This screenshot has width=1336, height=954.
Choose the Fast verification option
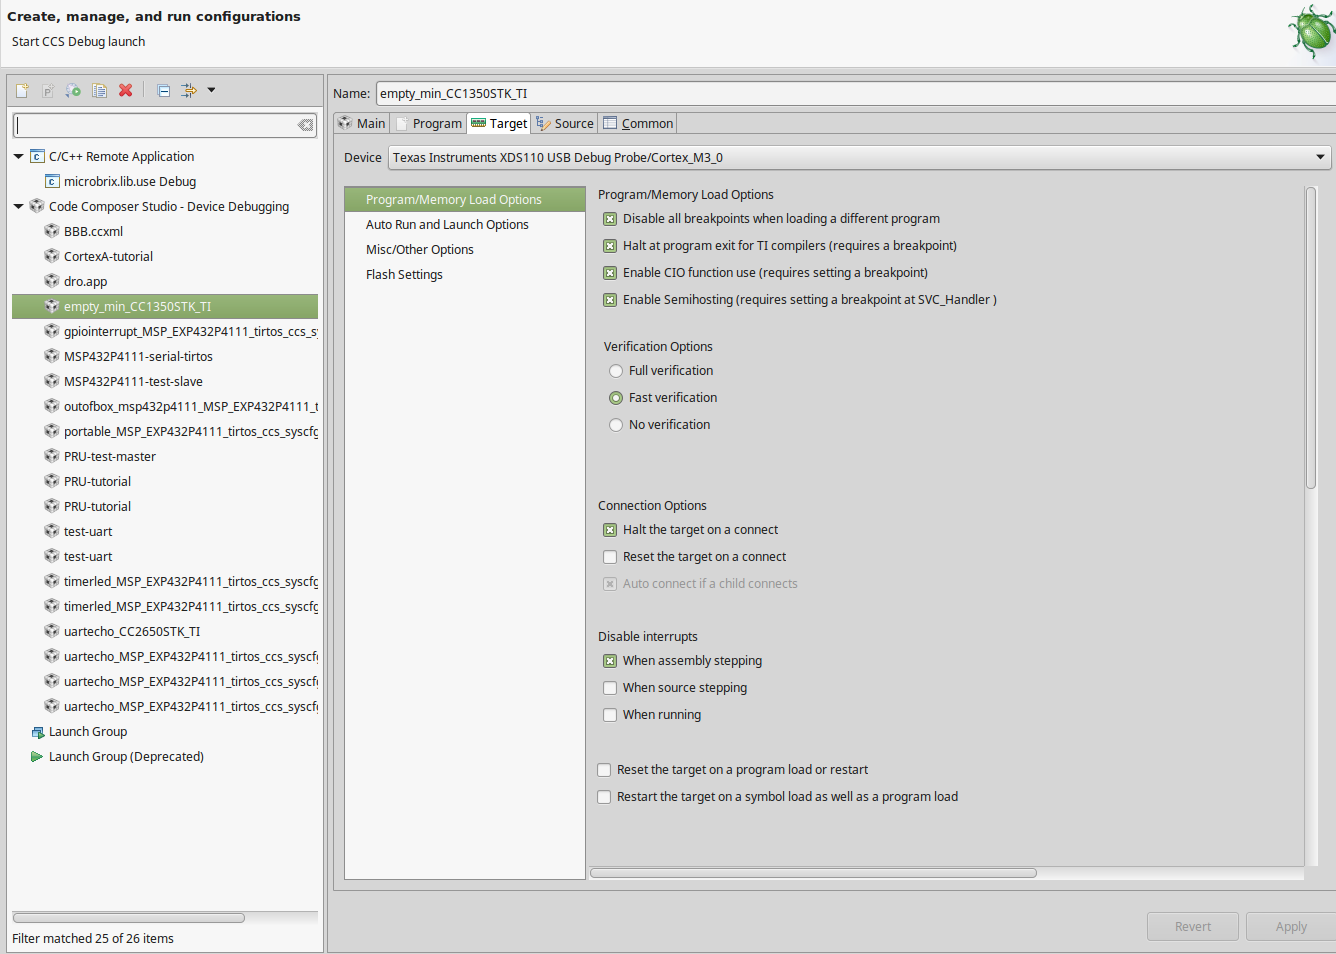tap(616, 398)
